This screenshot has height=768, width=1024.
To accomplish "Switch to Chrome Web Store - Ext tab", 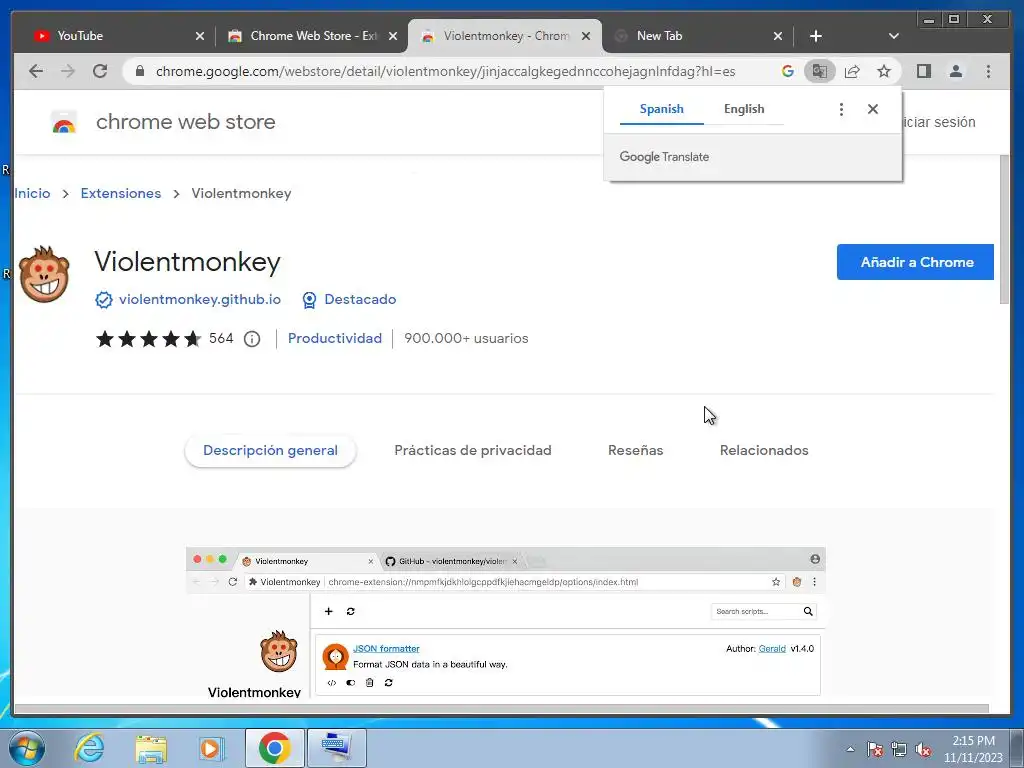I will 307,36.
